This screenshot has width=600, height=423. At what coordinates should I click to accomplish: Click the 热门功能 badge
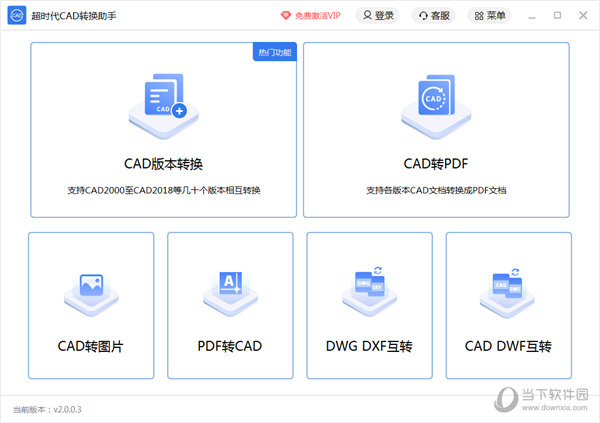(275, 52)
